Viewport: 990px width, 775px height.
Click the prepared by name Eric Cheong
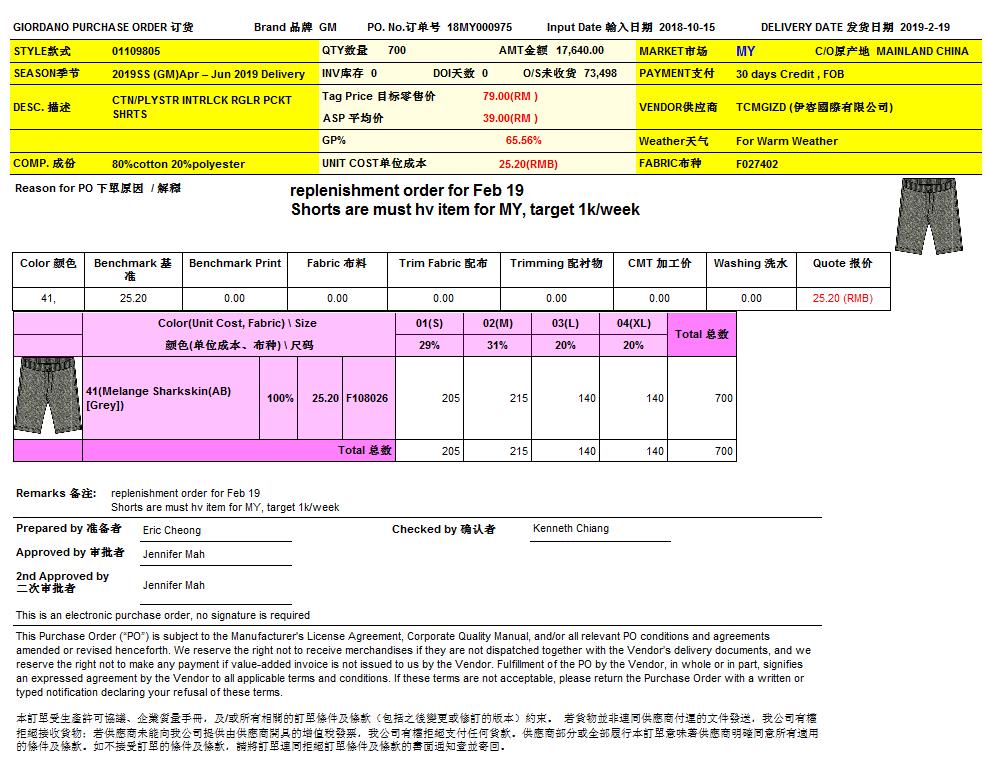pos(172,530)
